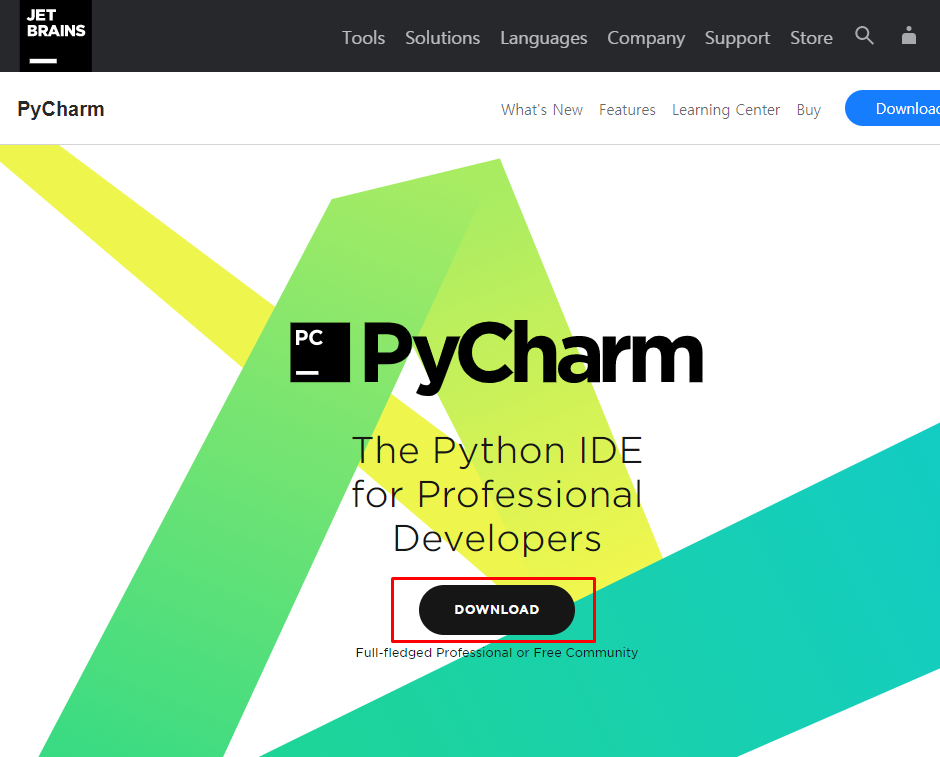This screenshot has height=757, width=940.
Task: Click the PyCharm PC logo icon
Action: click(320, 352)
